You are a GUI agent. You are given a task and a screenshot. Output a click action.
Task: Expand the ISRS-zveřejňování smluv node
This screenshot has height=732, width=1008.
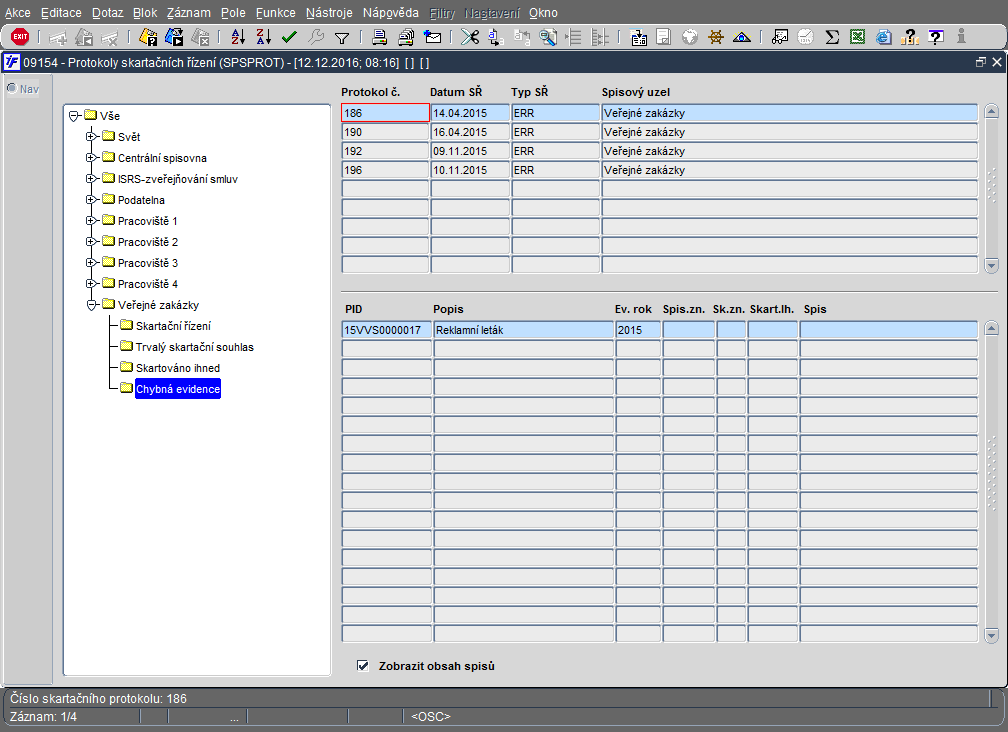coord(91,179)
